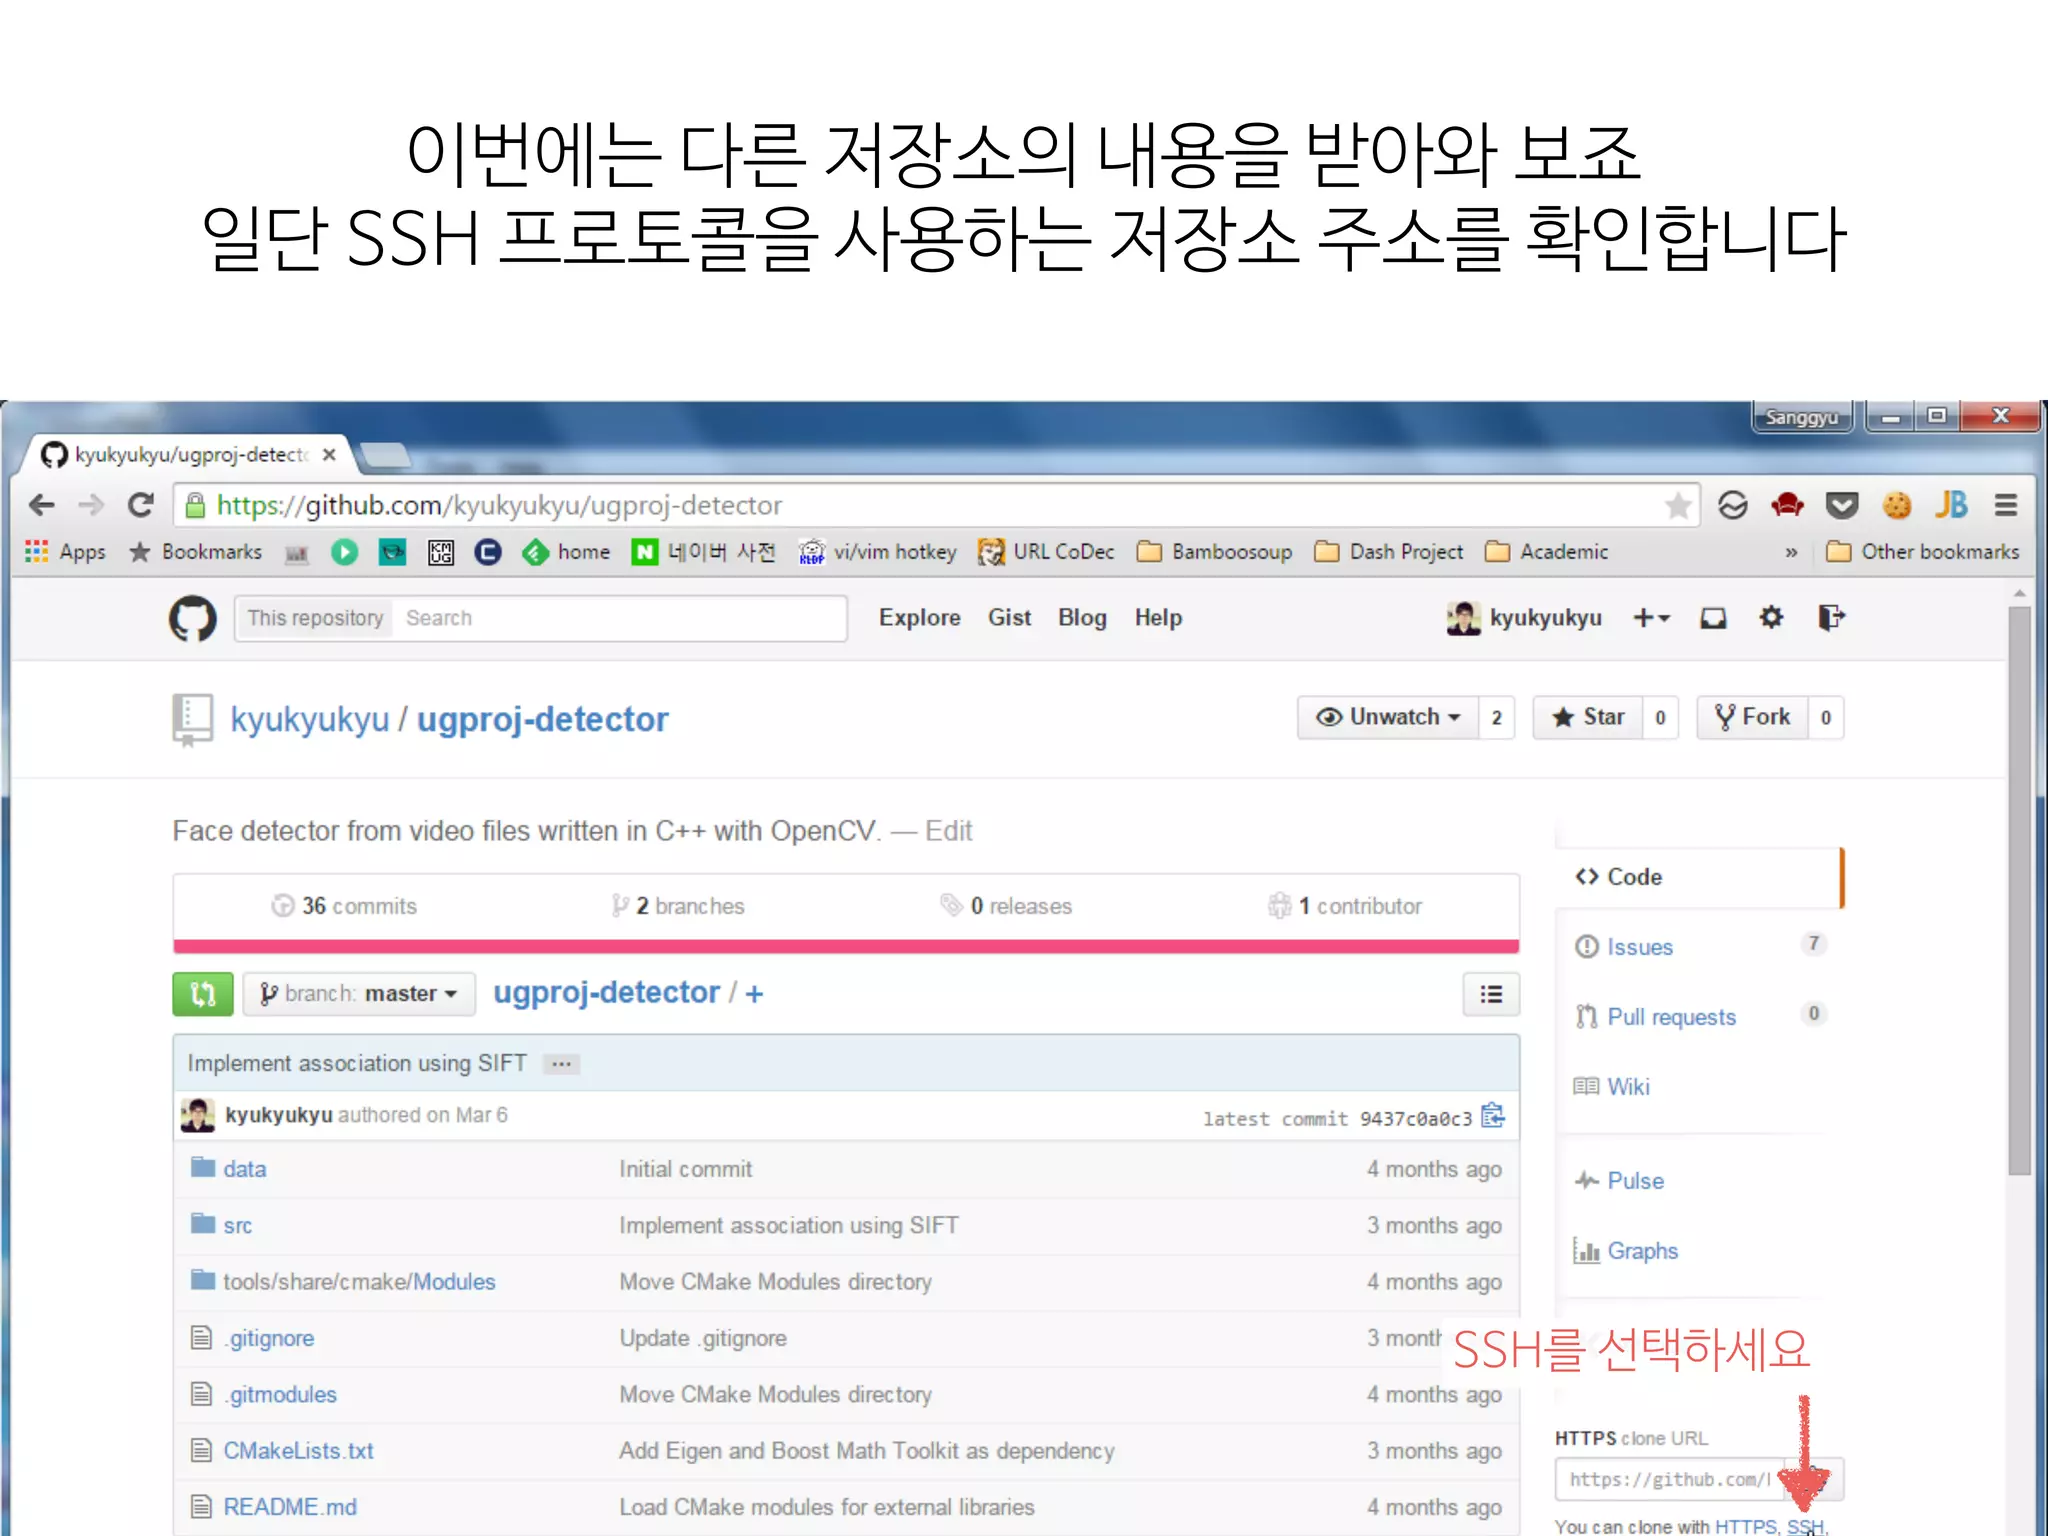
Task: View the 2 branches
Action: (679, 906)
